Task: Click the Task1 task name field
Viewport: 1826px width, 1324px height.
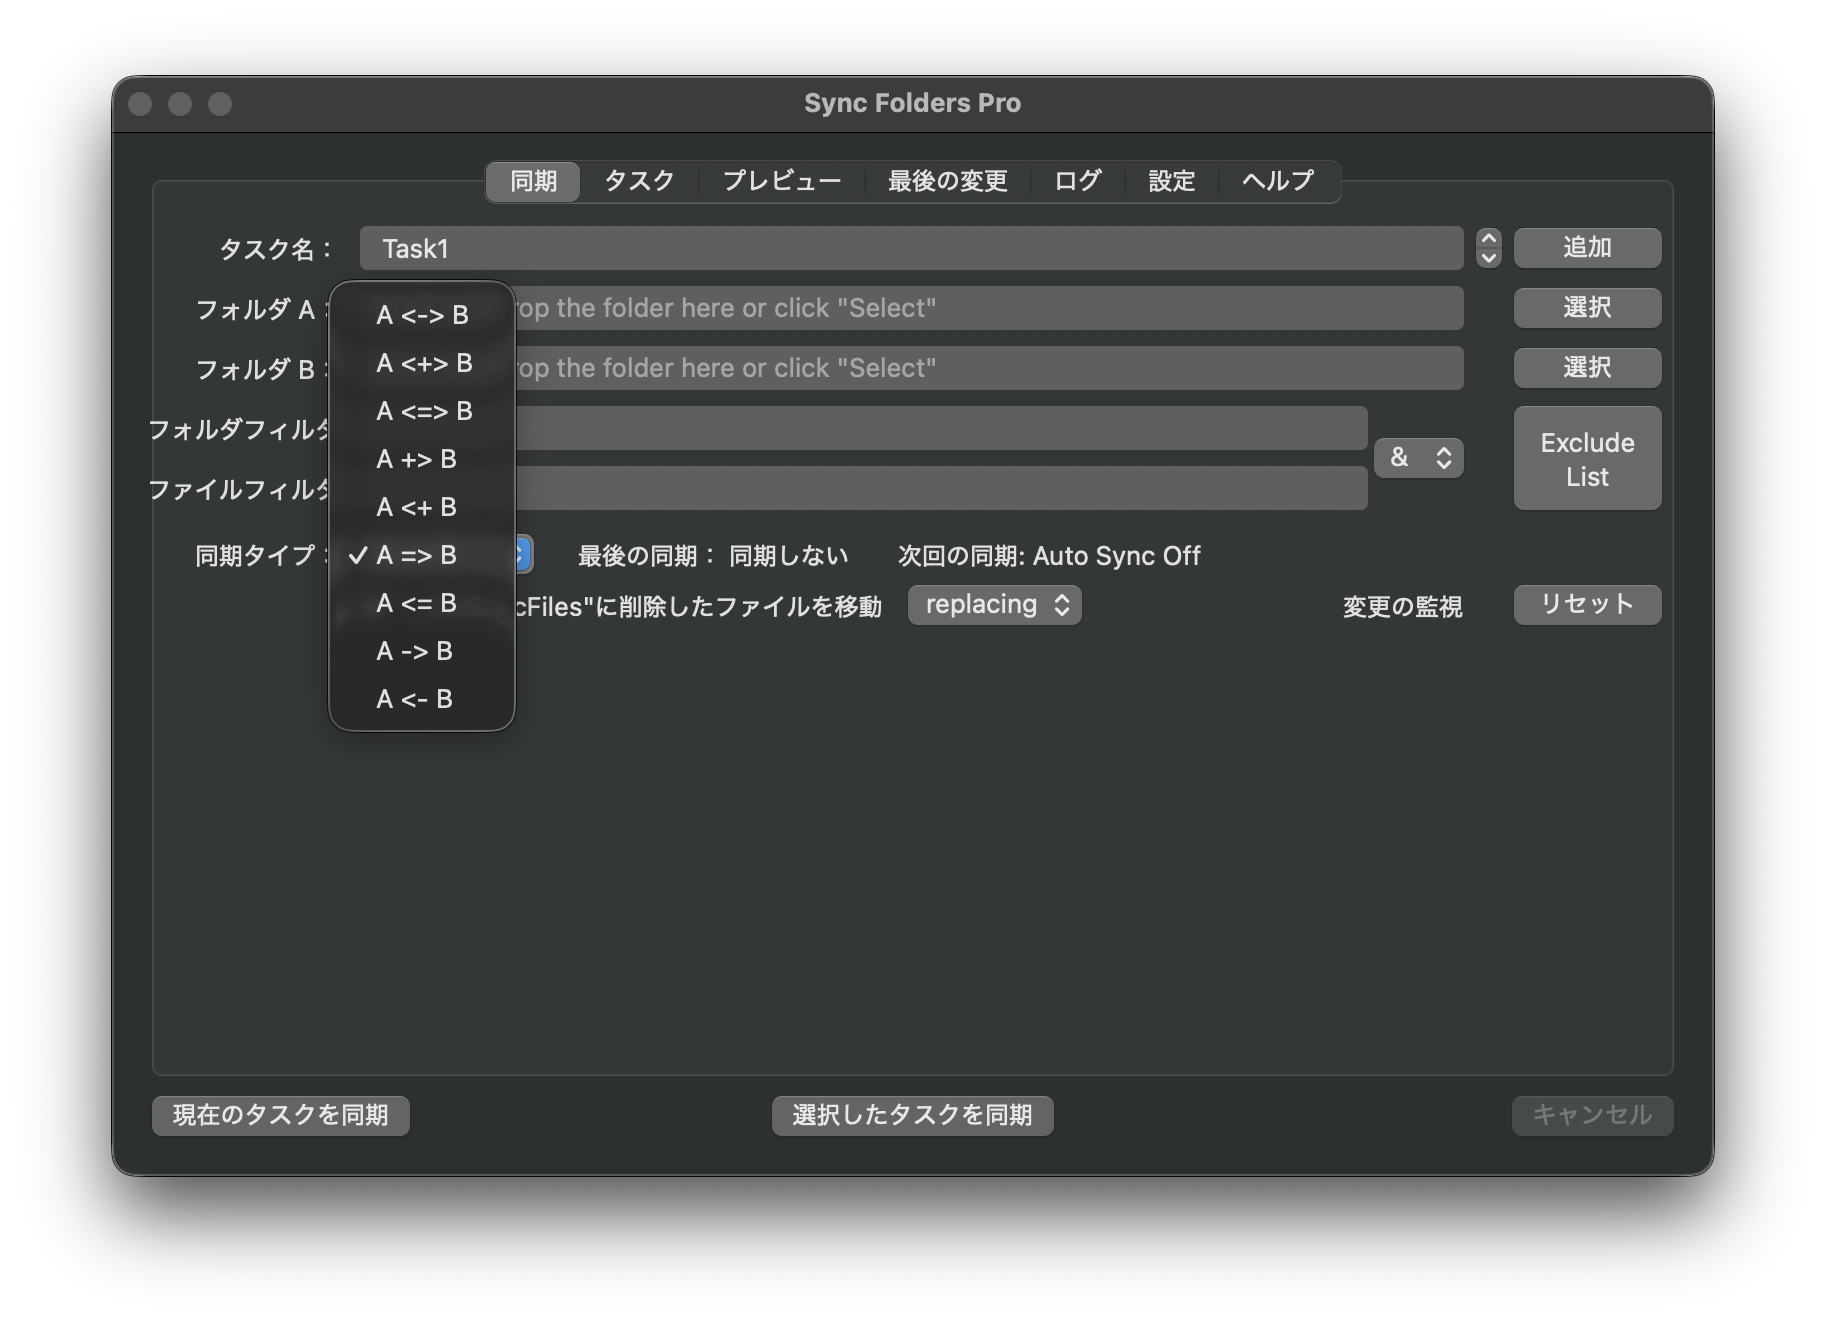Action: click(910, 248)
